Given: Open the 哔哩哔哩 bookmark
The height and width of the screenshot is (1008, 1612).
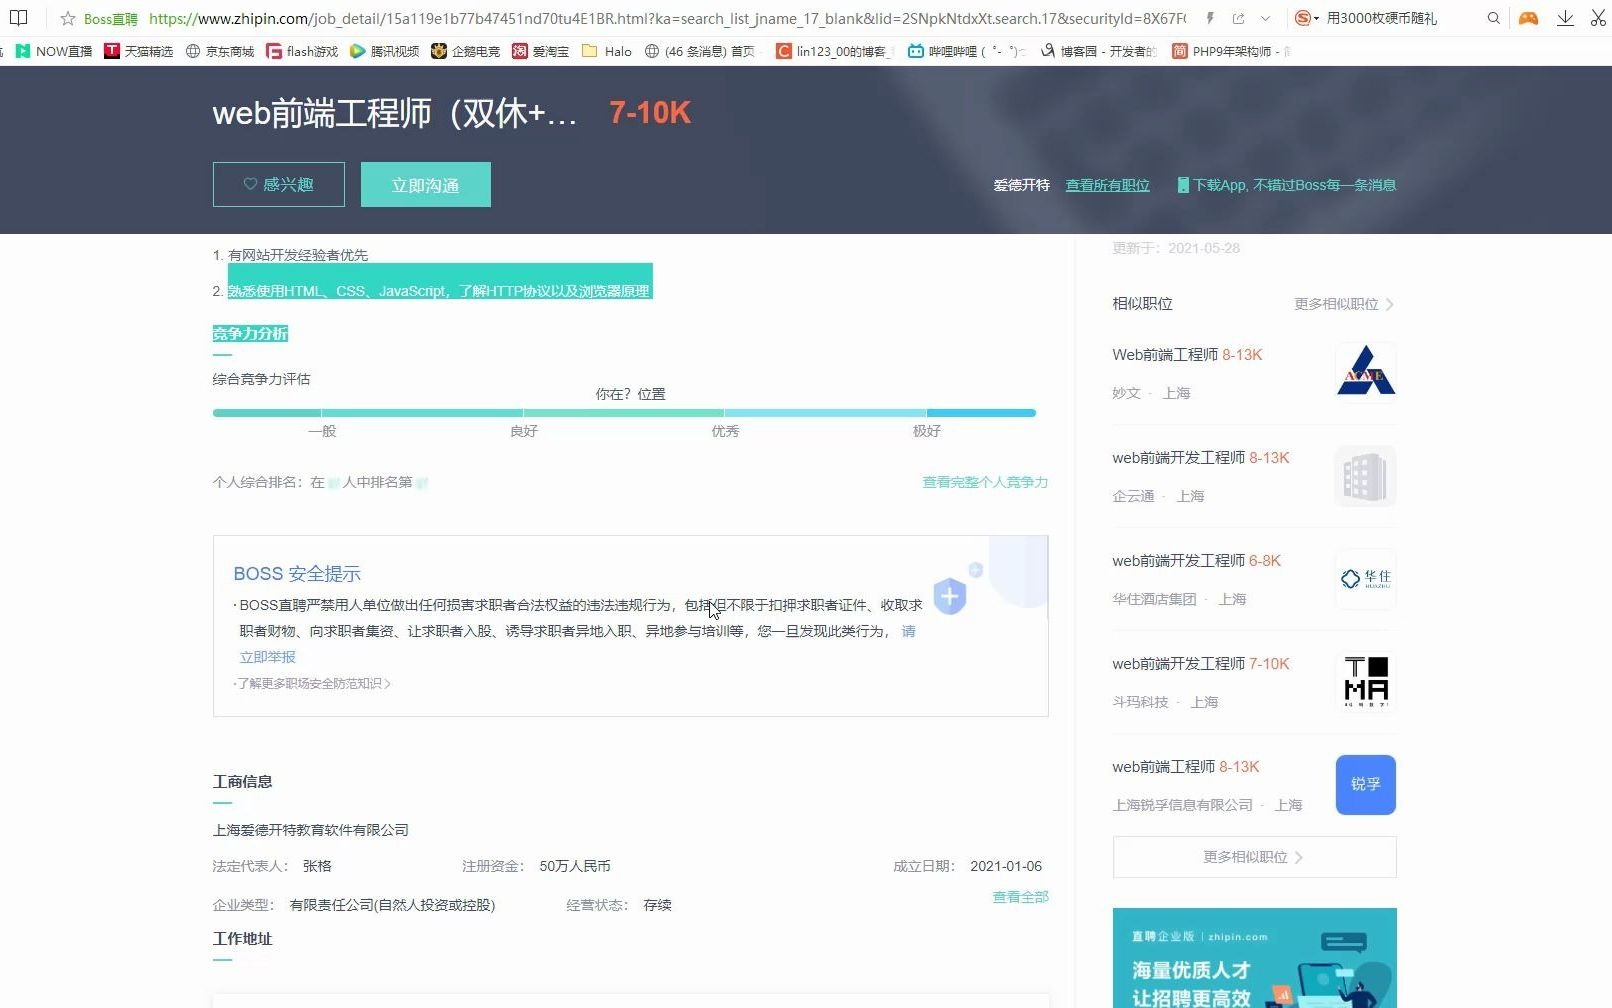Looking at the screenshot, I should pyautogui.click(x=965, y=51).
